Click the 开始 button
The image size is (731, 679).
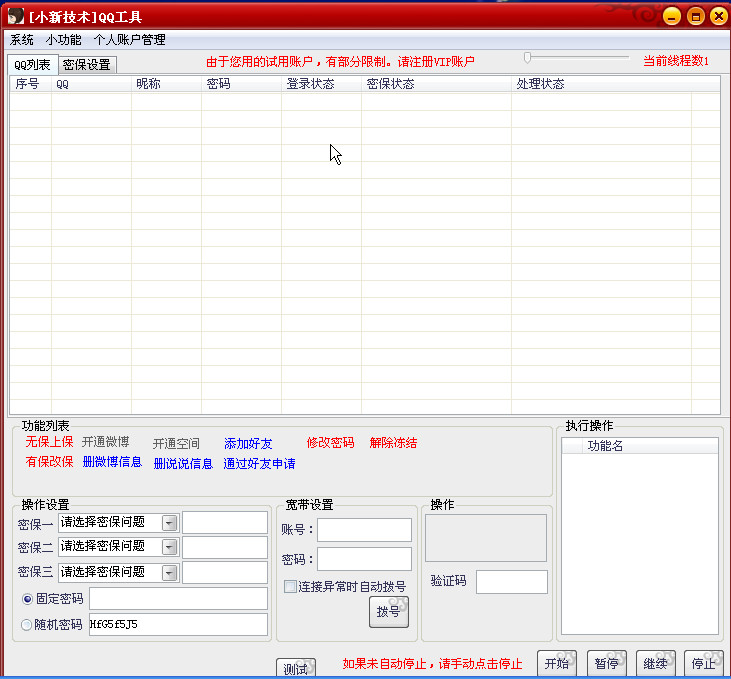point(557,663)
